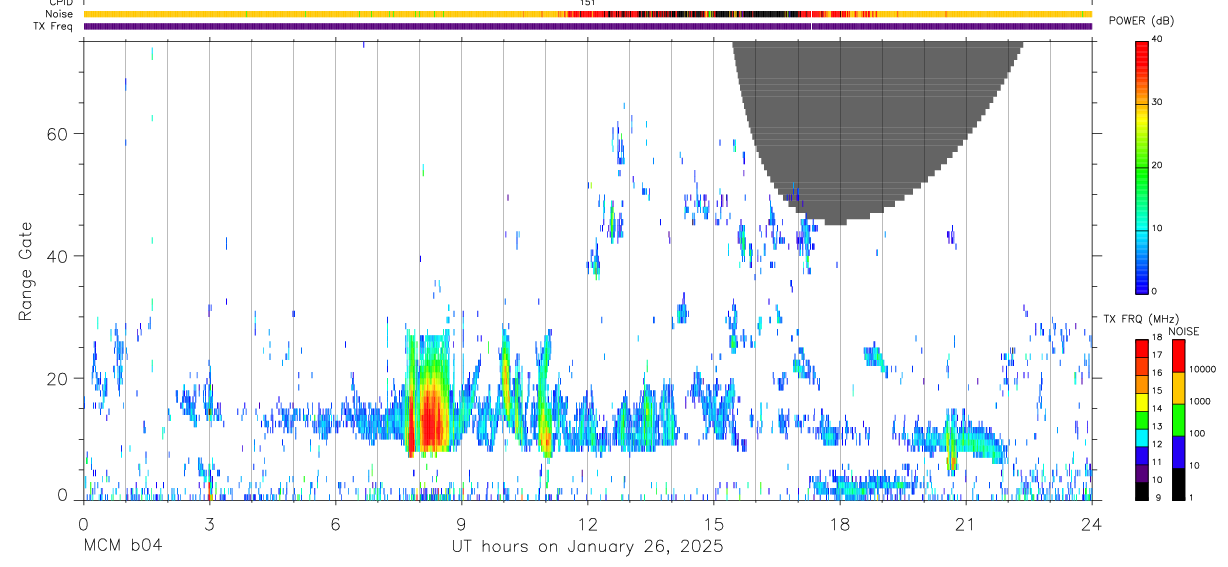The width and height of the screenshot is (1228, 567).
Task: Click the x-axis tick label '9'
Action: pyautogui.click(x=461, y=523)
